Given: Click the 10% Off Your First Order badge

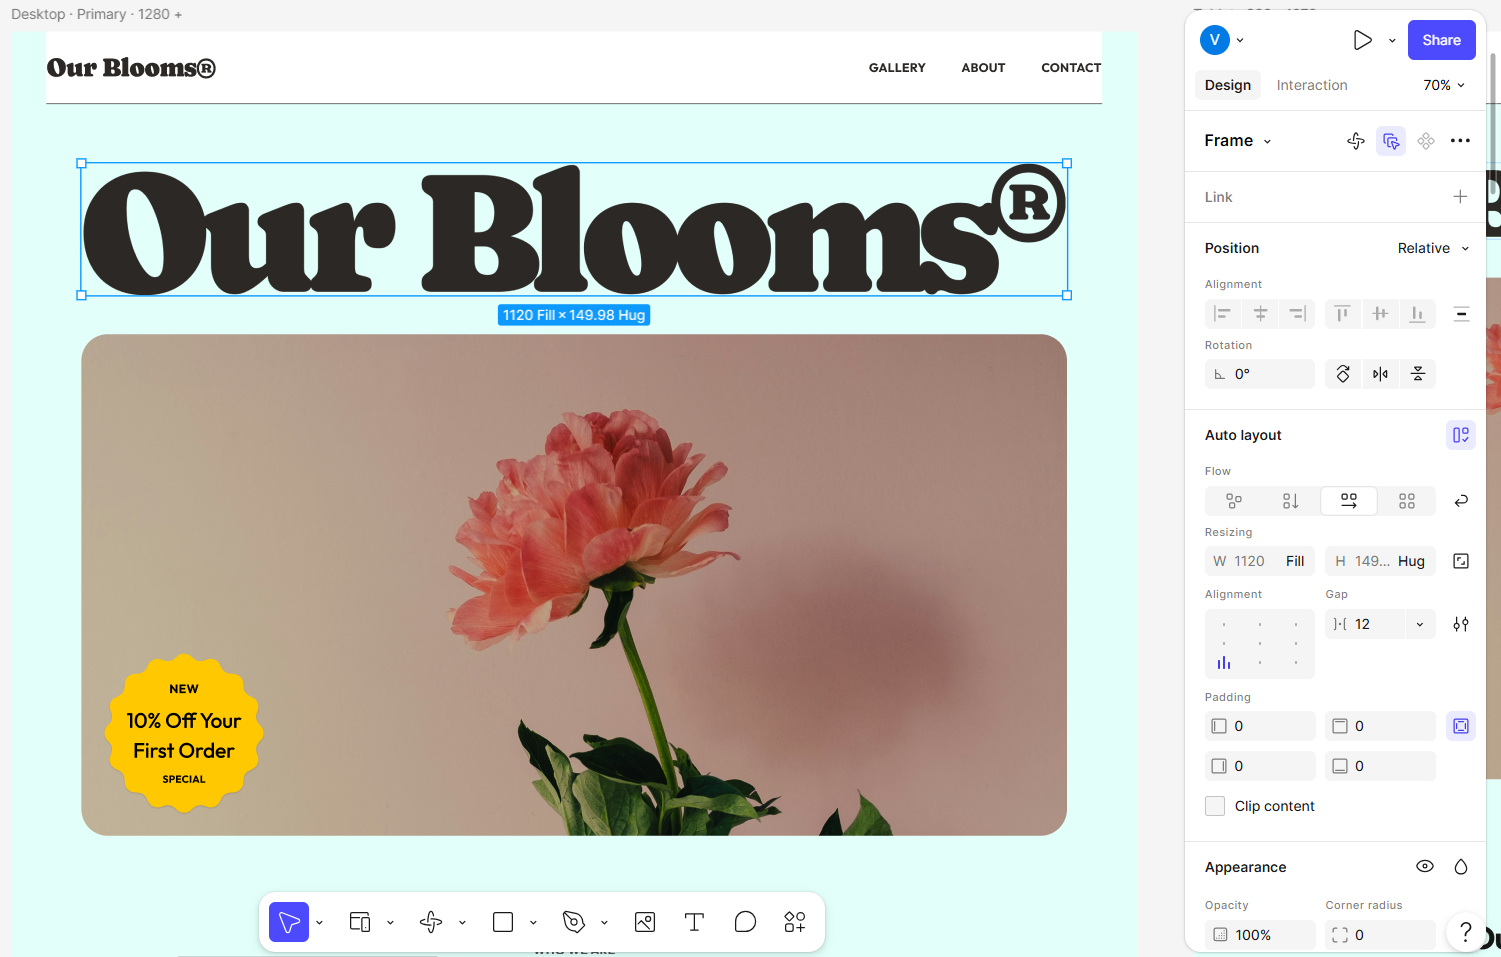Looking at the screenshot, I should click(184, 733).
